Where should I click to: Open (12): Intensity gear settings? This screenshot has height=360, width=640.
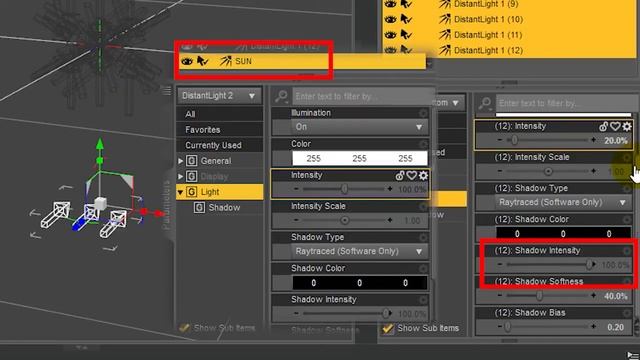627,127
